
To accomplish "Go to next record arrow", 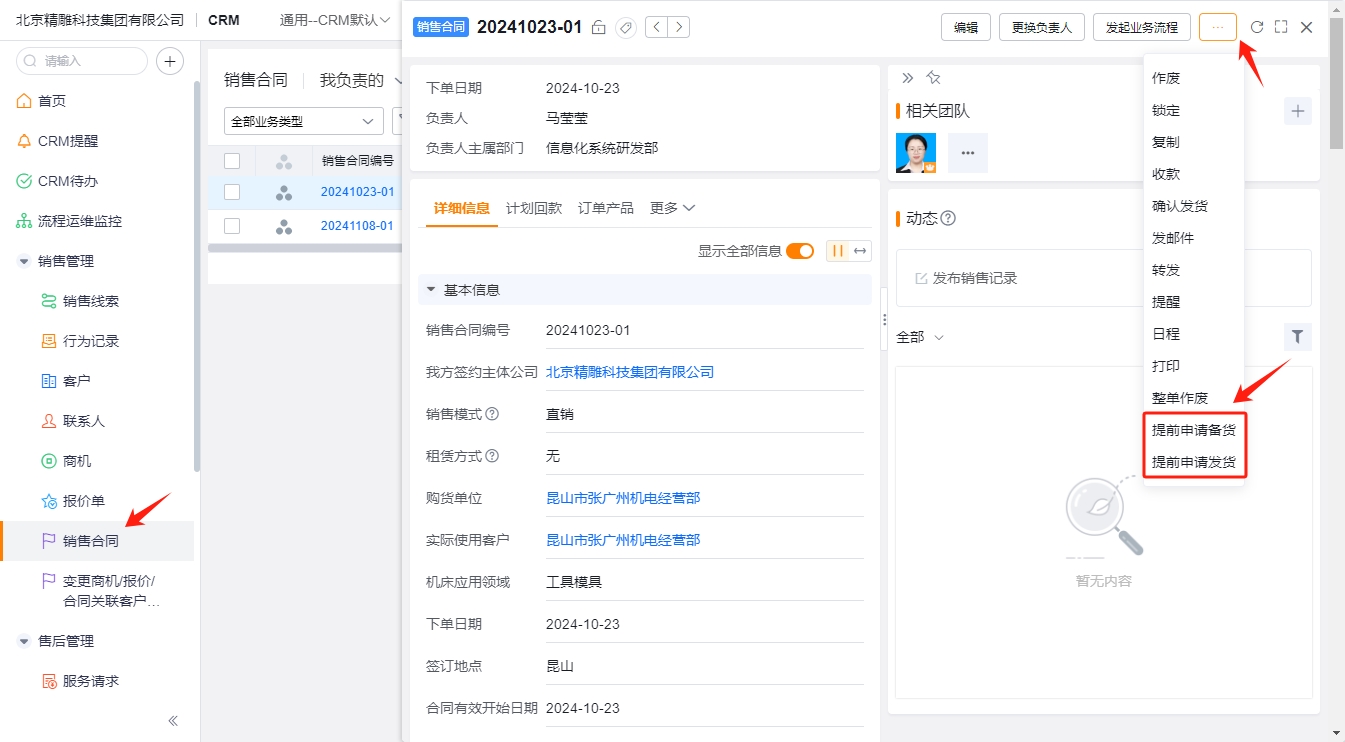I will 679,27.
